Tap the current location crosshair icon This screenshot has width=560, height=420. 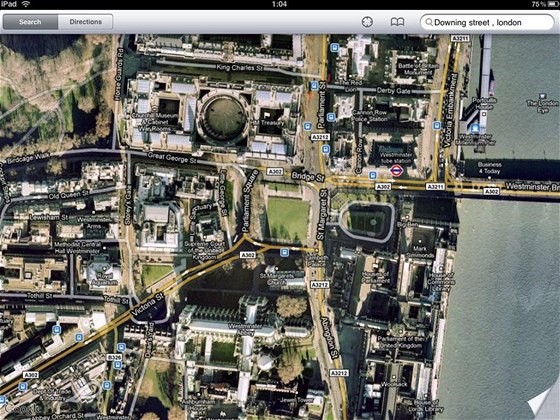pyautogui.click(x=367, y=22)
